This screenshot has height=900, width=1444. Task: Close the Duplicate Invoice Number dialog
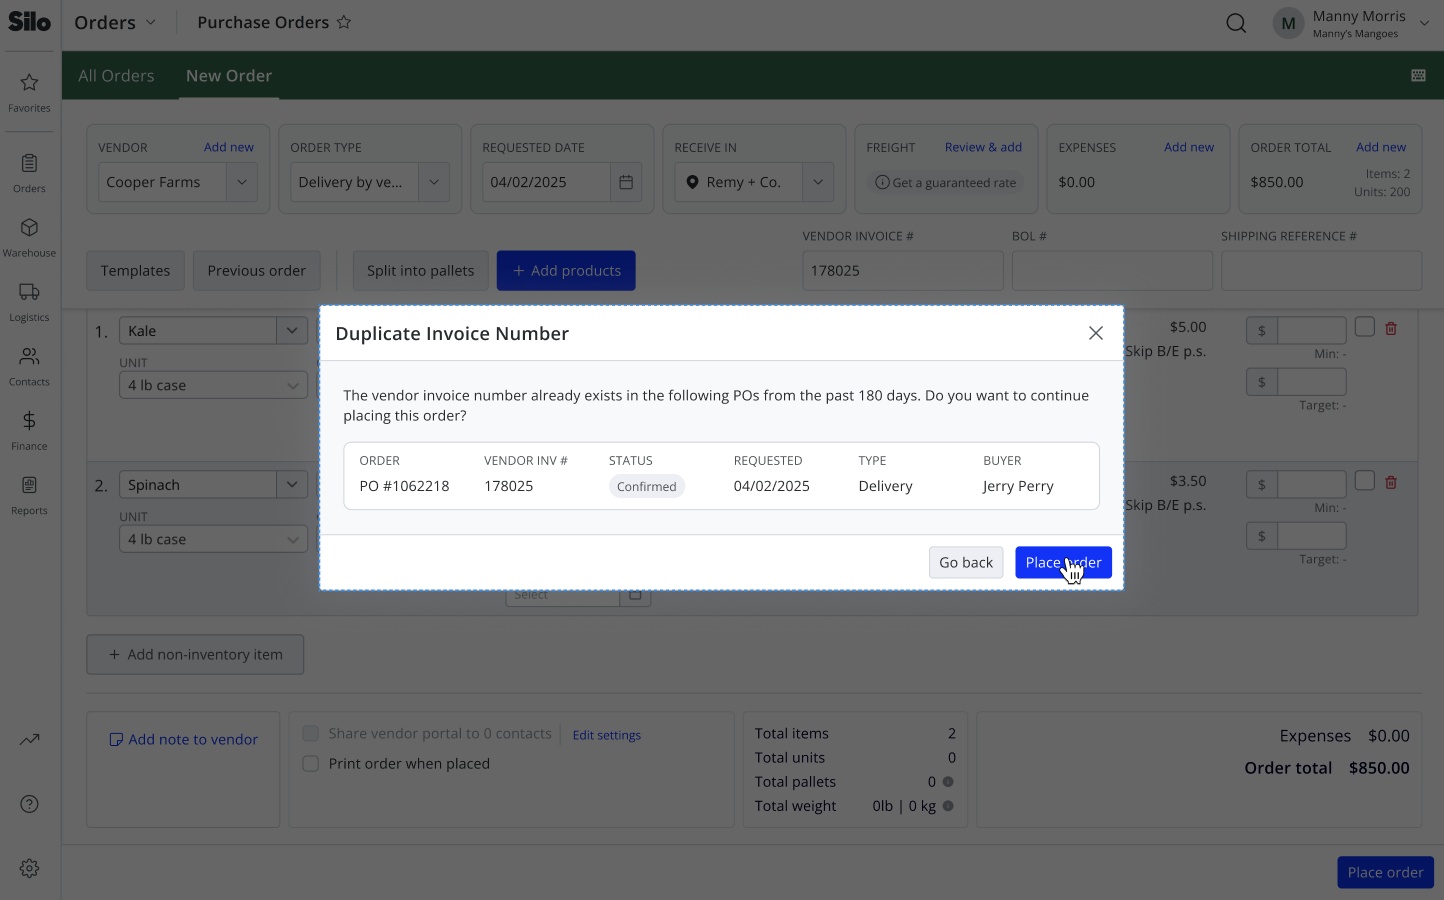(1096, 333)
